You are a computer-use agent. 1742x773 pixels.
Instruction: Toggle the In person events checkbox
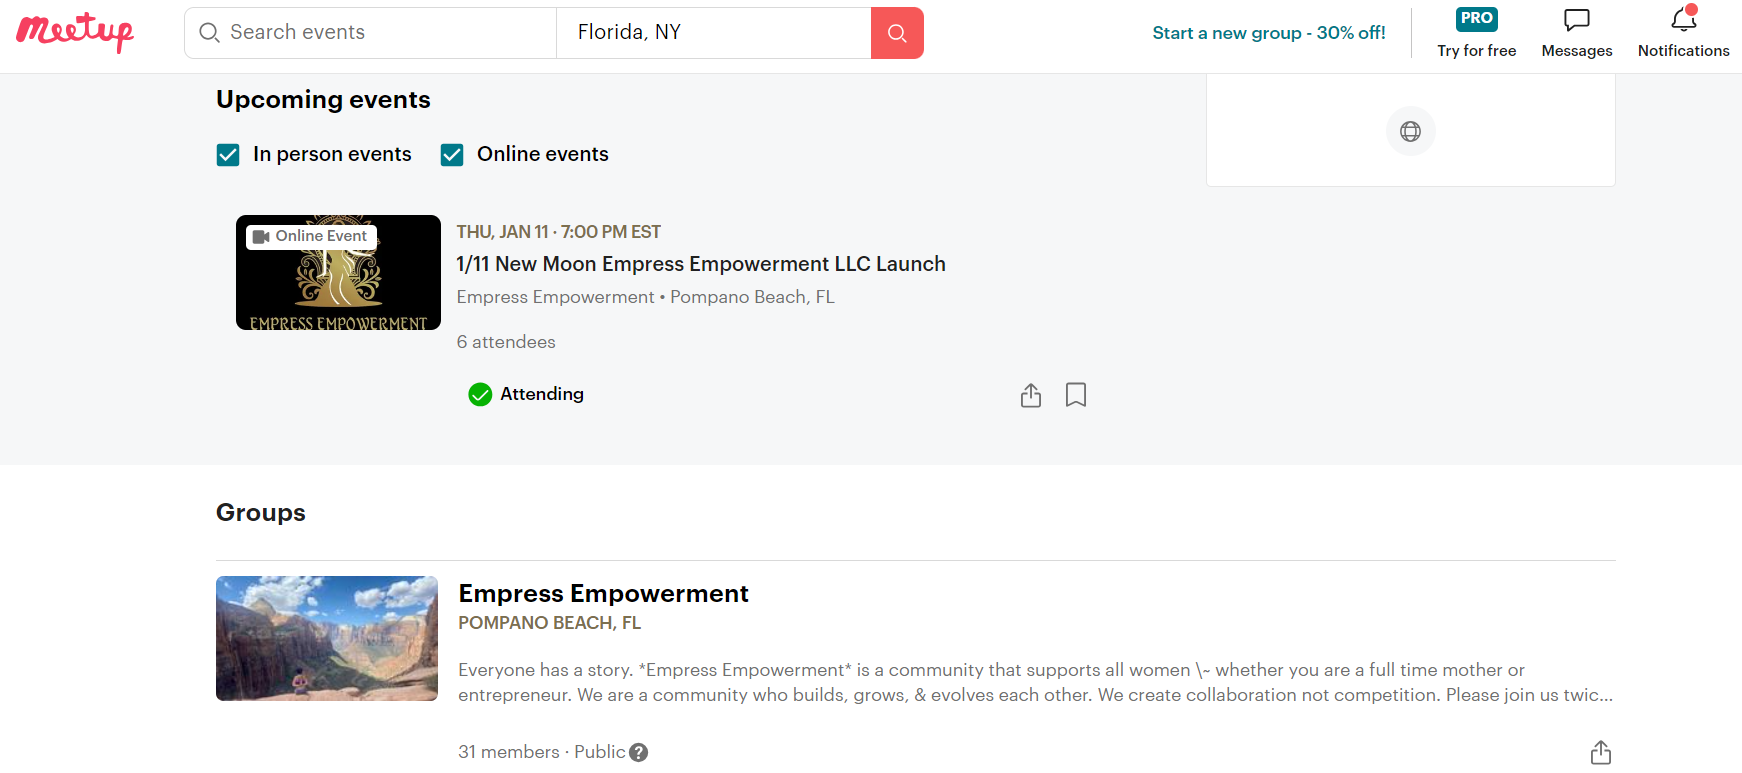coord(228,155)
